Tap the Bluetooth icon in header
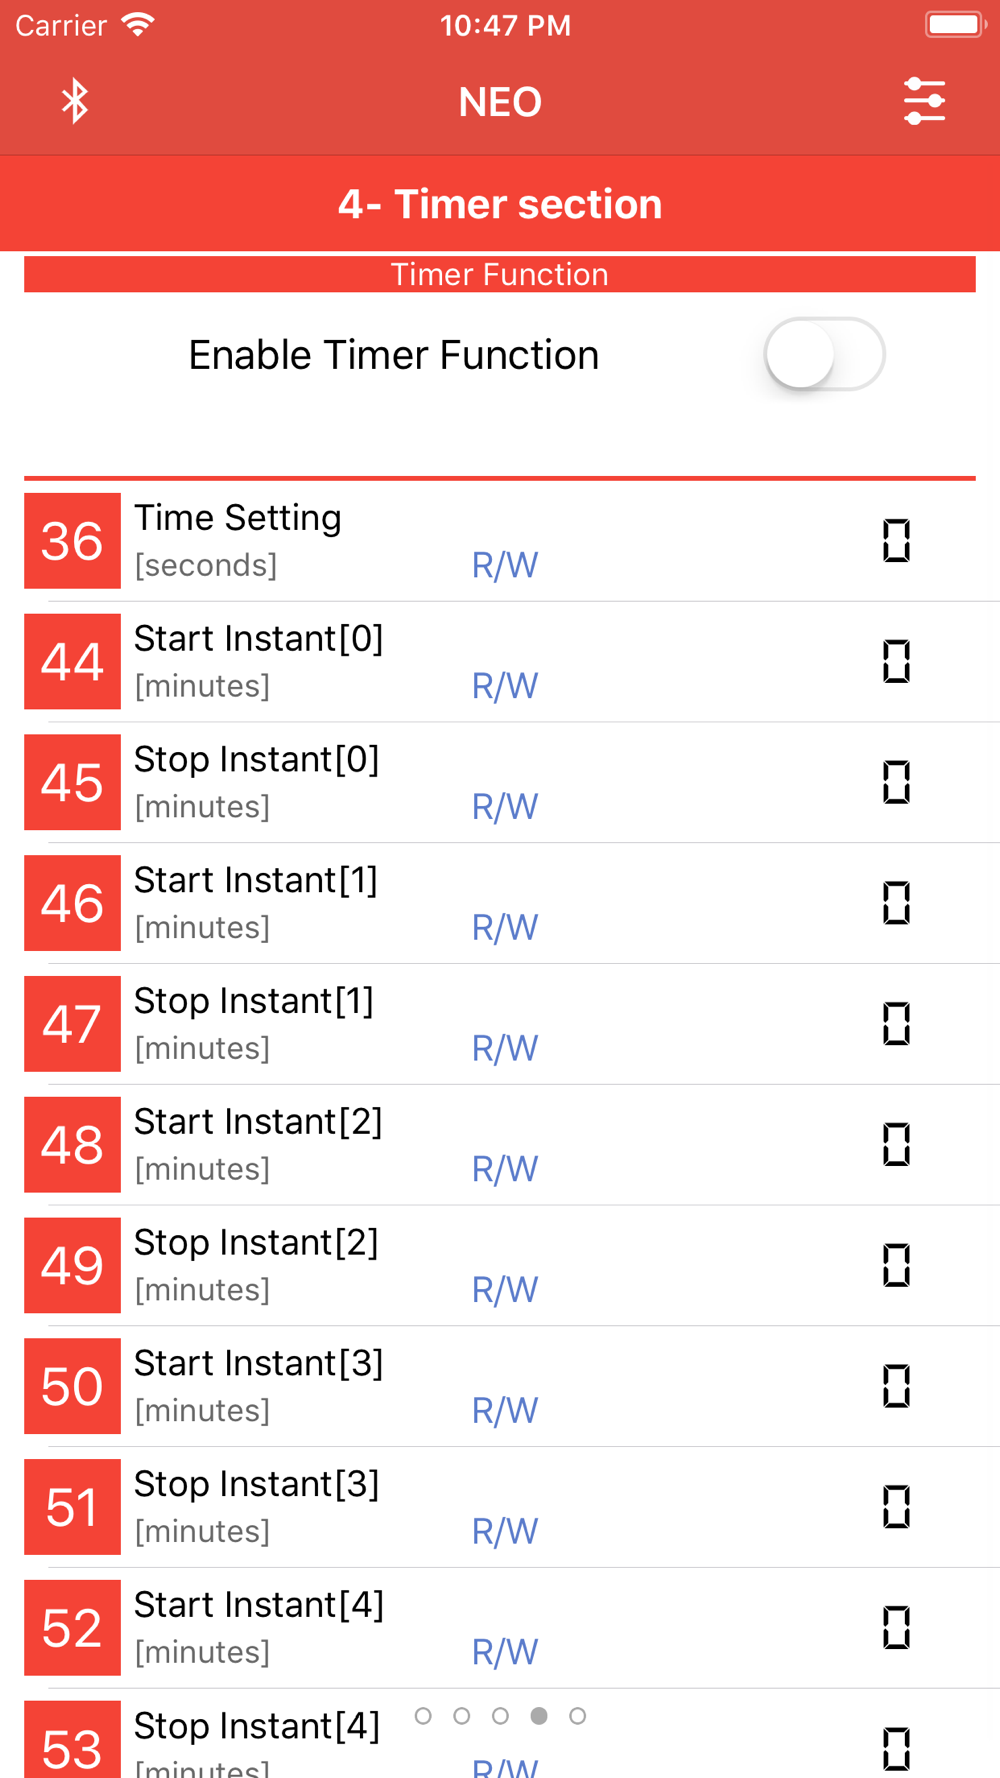1000x1778 pixels. click(x=75, y=101)
